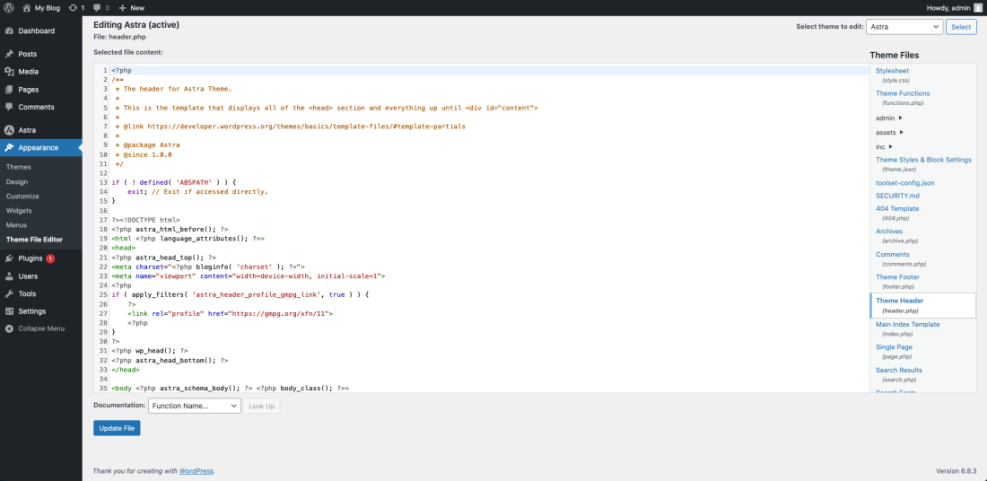987x481 pixels.
Task: Click line number 14 in editor gutter
Action: click(103, 191)
